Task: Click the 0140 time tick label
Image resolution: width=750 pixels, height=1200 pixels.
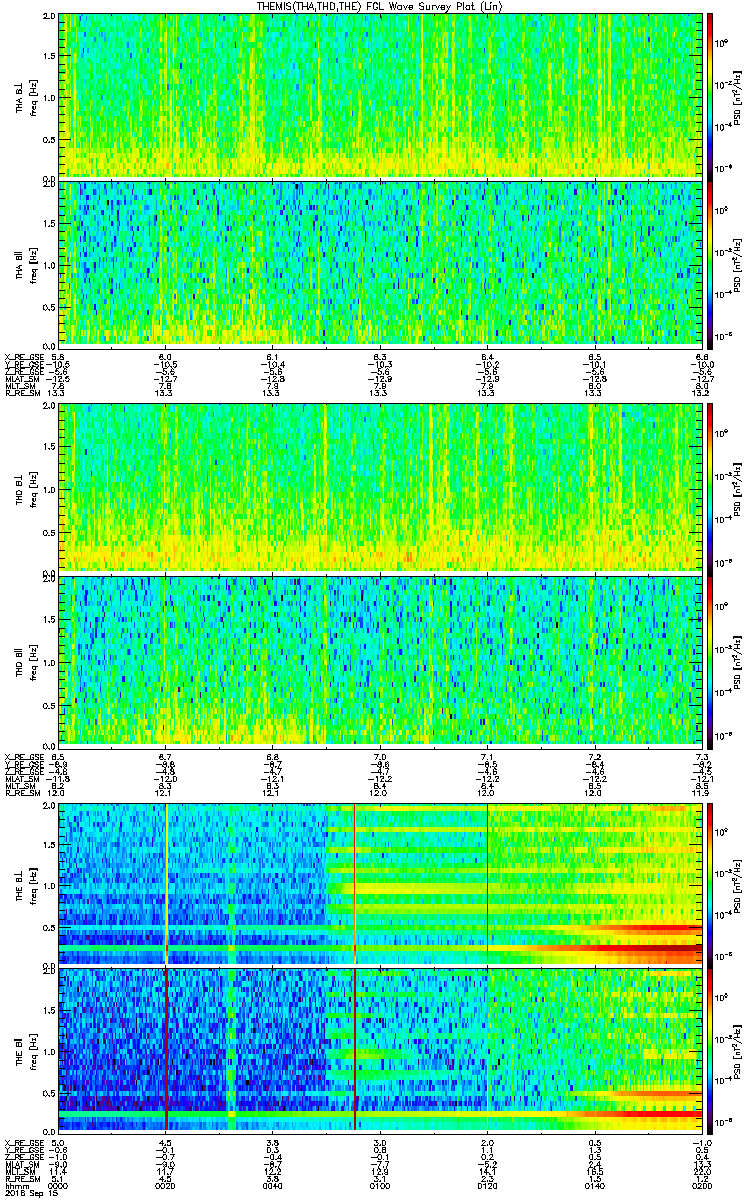Action: click(594, 1185)
